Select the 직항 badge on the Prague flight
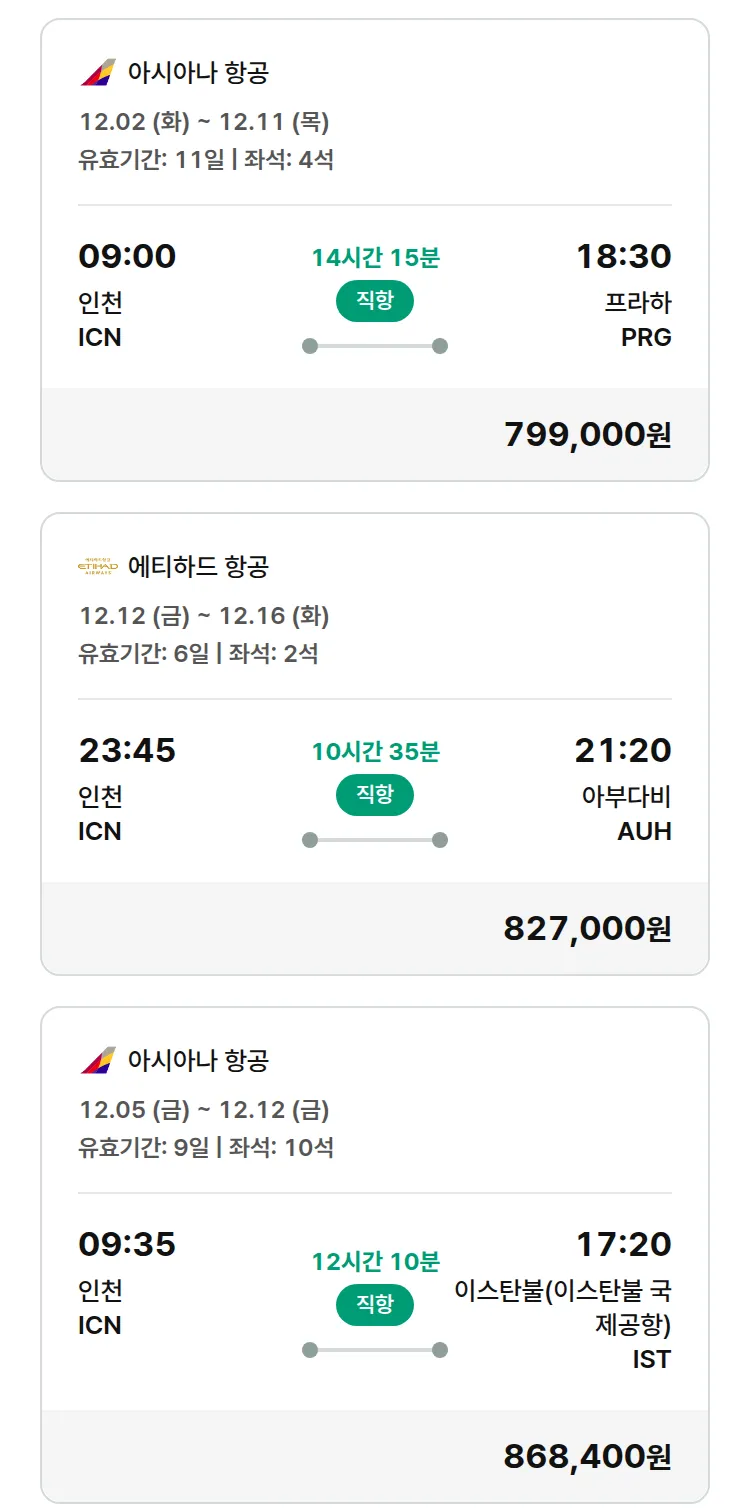Viewport: 750px width, 1510px height. [x=375, y=301]
